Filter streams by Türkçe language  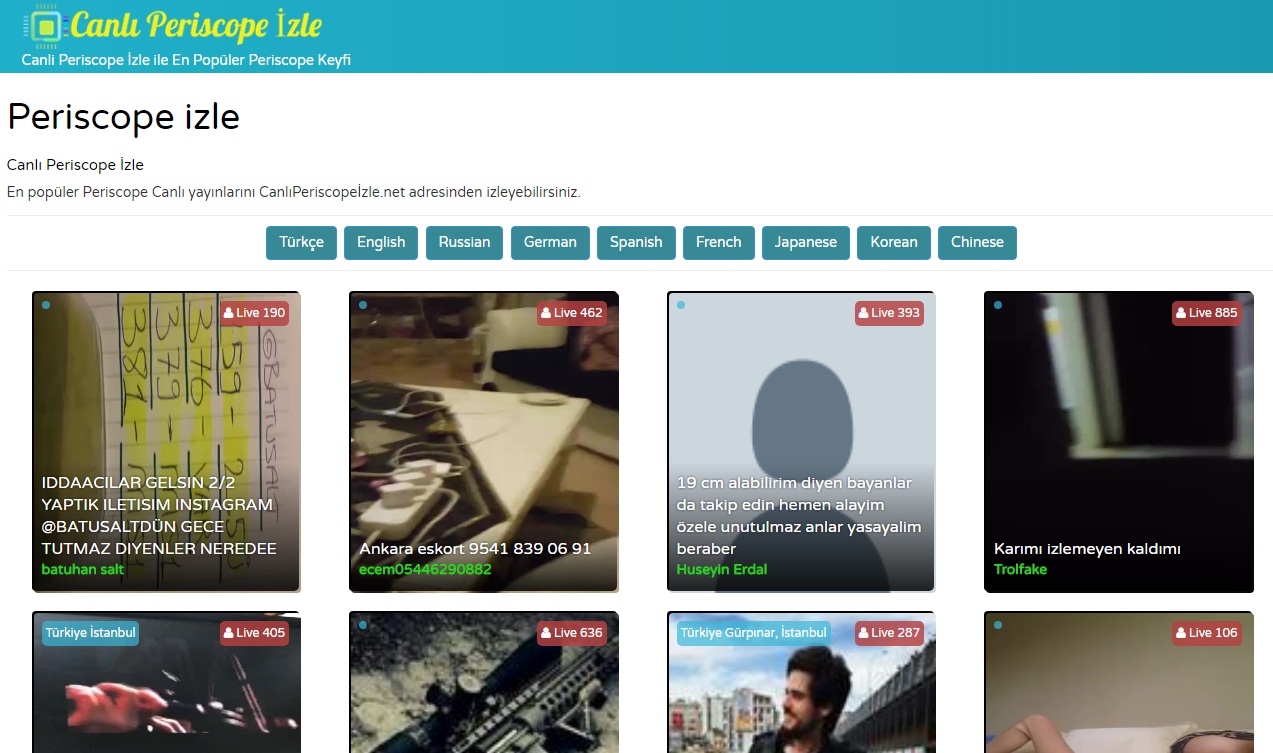click(301, 242)
